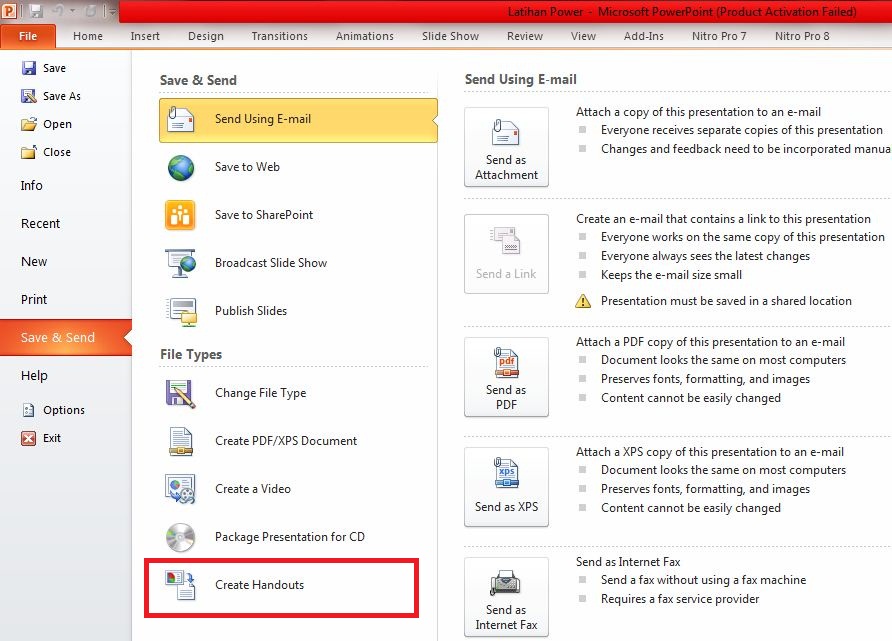Click the Broadcast Slide Show label
Image resolution: width=892 pixels, height=641 pixels.
point(271,263)
